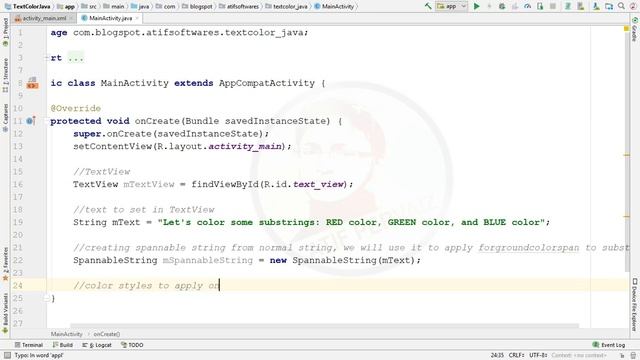Click the horizontal scrollbar of the editor
The image size is (640, 360).
(x=324, y=326)
